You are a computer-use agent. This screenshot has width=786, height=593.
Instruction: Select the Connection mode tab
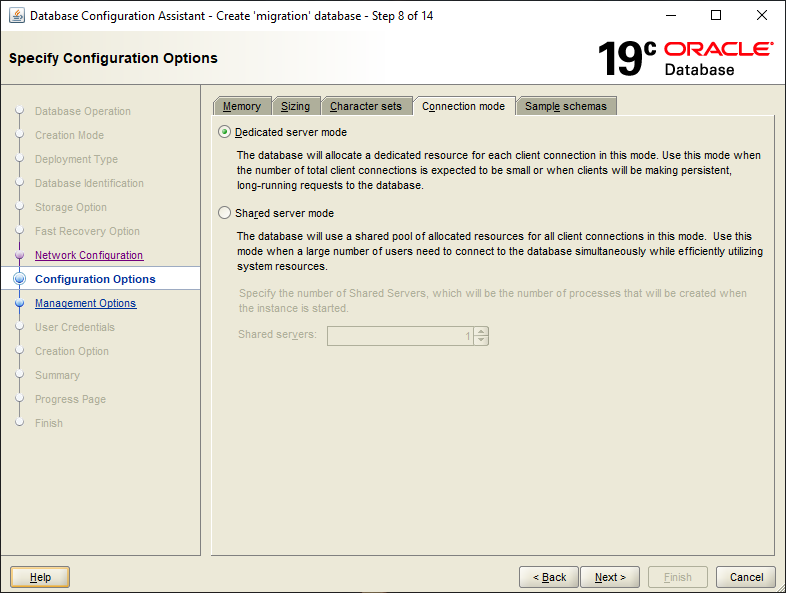tap(464, 106)
